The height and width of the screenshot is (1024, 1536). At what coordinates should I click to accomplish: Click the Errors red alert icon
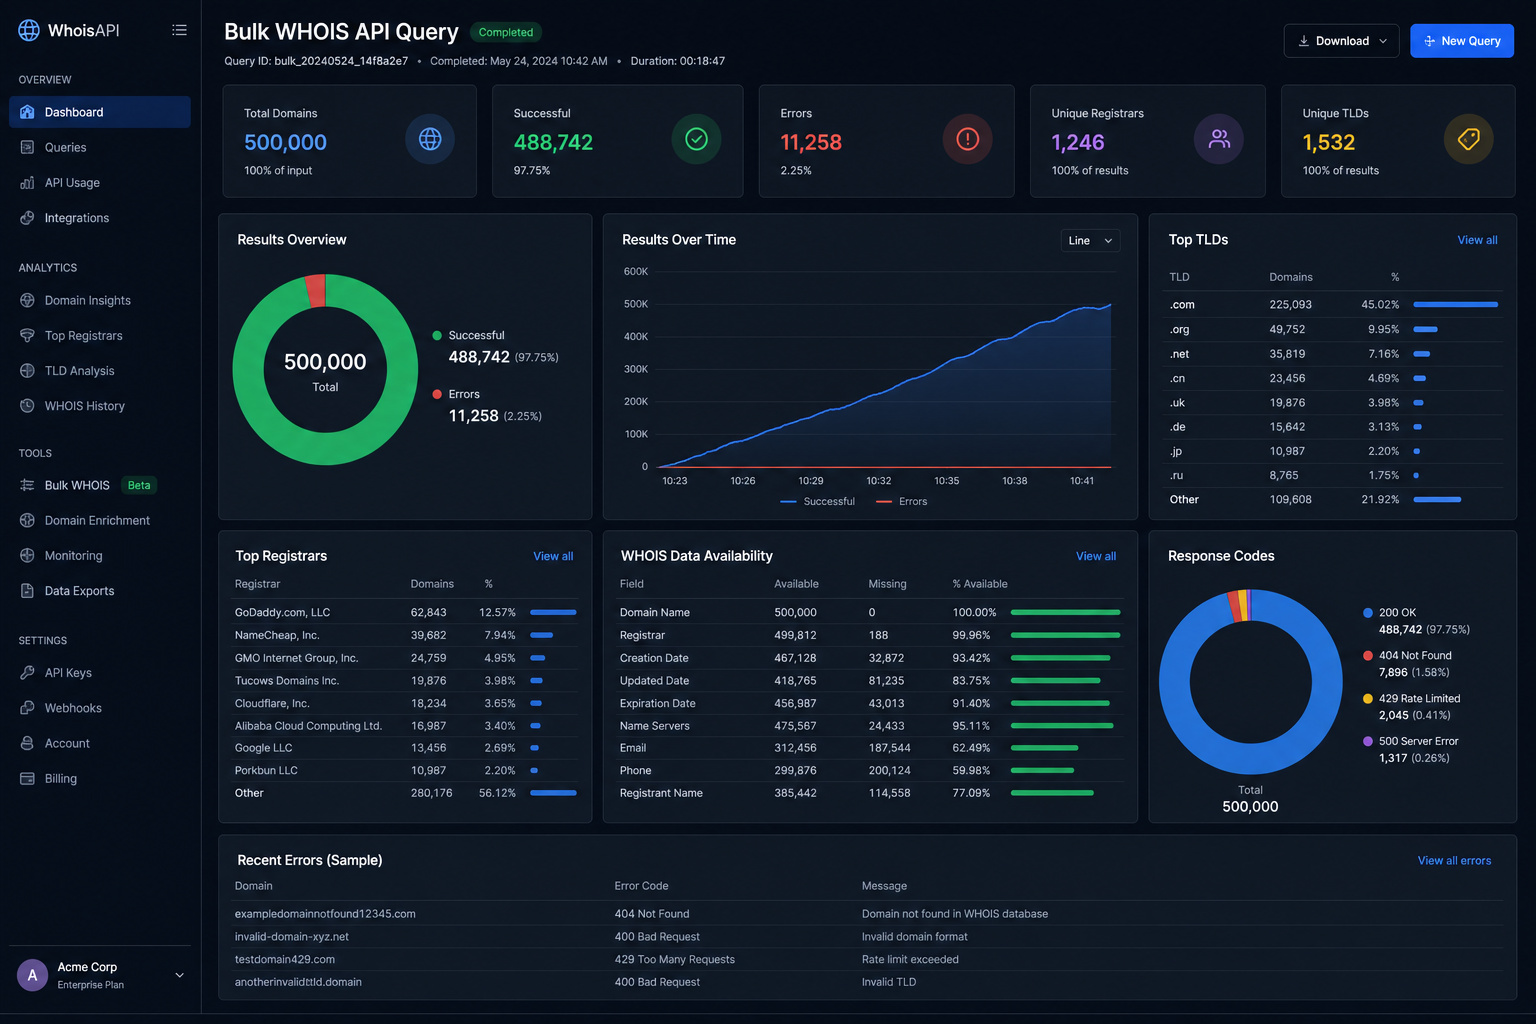968,139
